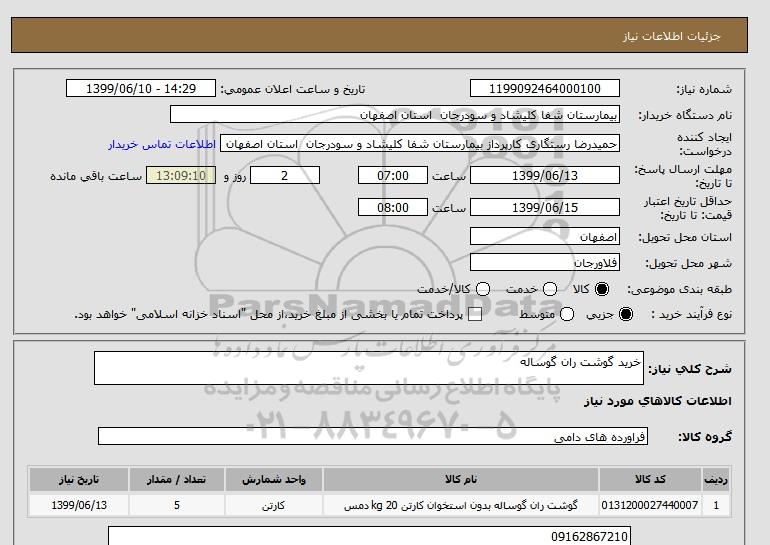Click the نام کالا column header
This screenshot has width=770, height=545.
click(461, 479)
